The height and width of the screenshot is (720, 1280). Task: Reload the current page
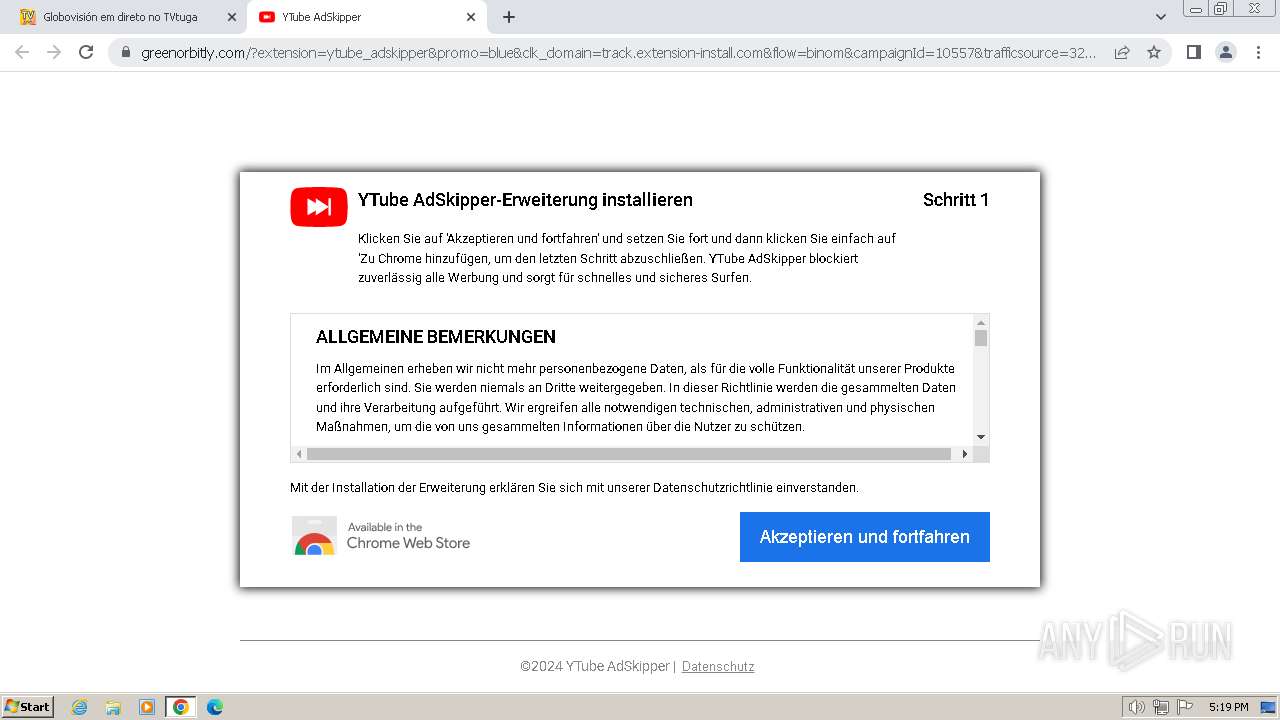pyautogui.click(x=86, y=52)
